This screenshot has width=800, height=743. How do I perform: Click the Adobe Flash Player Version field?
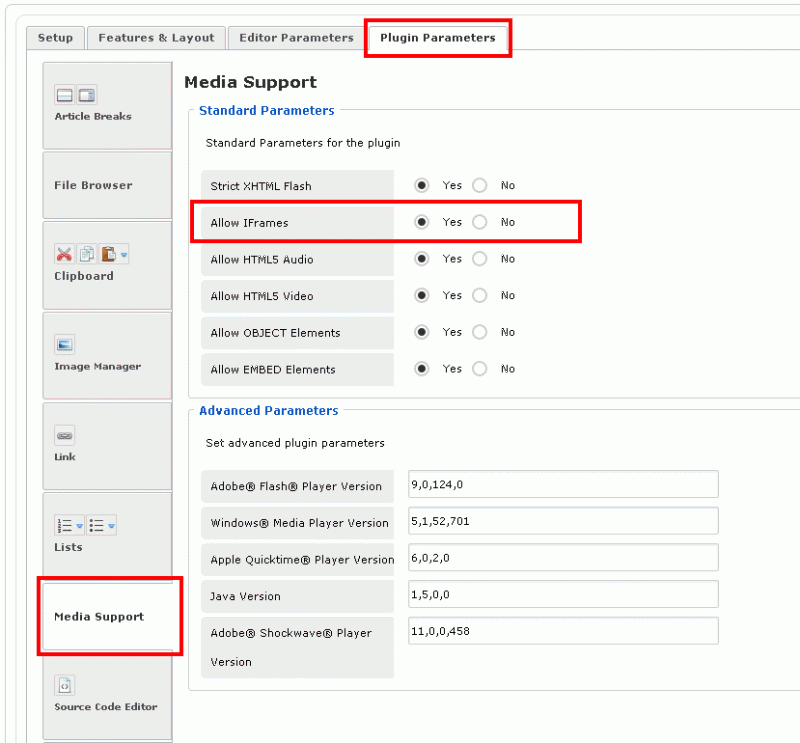(563, 484)
